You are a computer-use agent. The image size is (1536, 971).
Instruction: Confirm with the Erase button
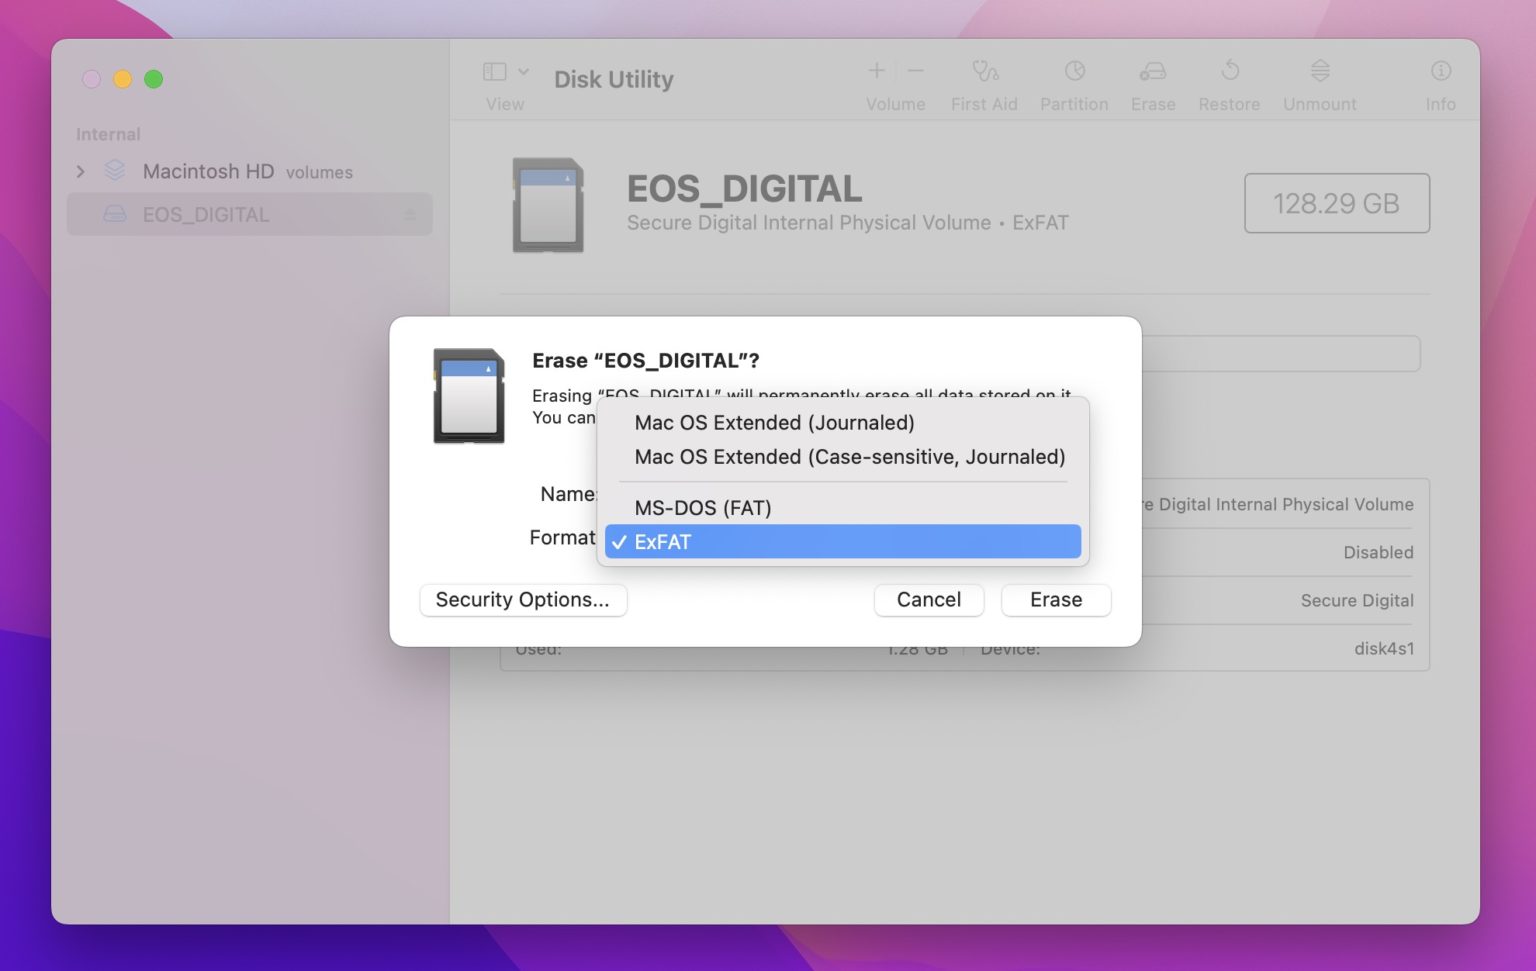pyautogui.click(x=1056, y=600)
